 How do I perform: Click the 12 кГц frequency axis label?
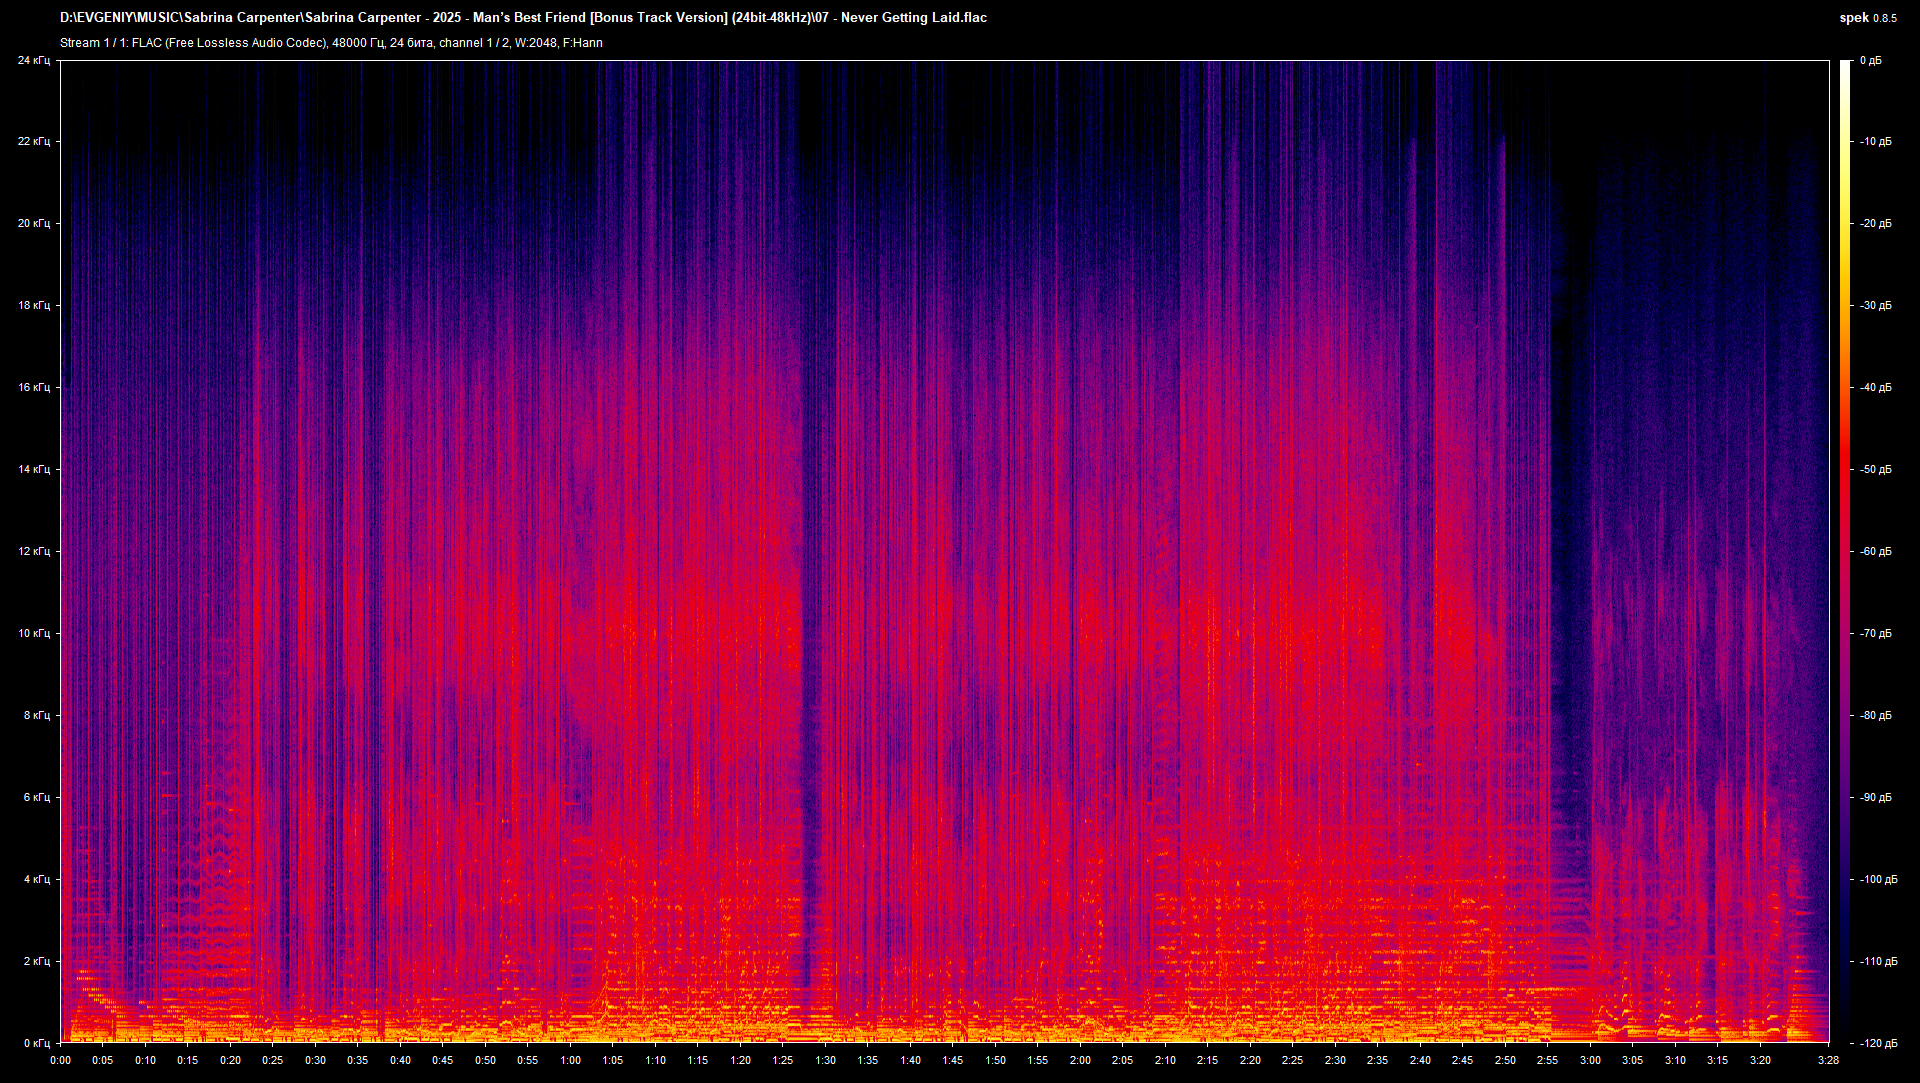click(x=33, y=552)
